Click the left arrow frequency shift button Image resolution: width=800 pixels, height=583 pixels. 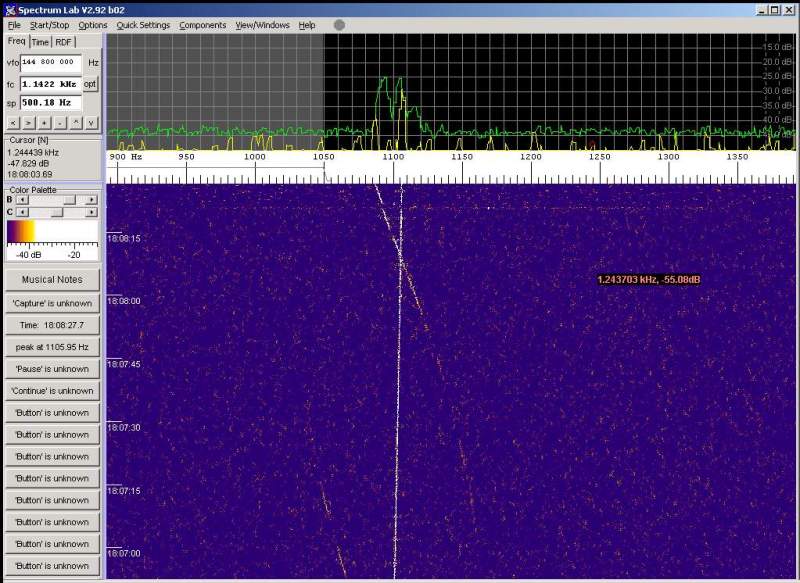coord(13,123)
